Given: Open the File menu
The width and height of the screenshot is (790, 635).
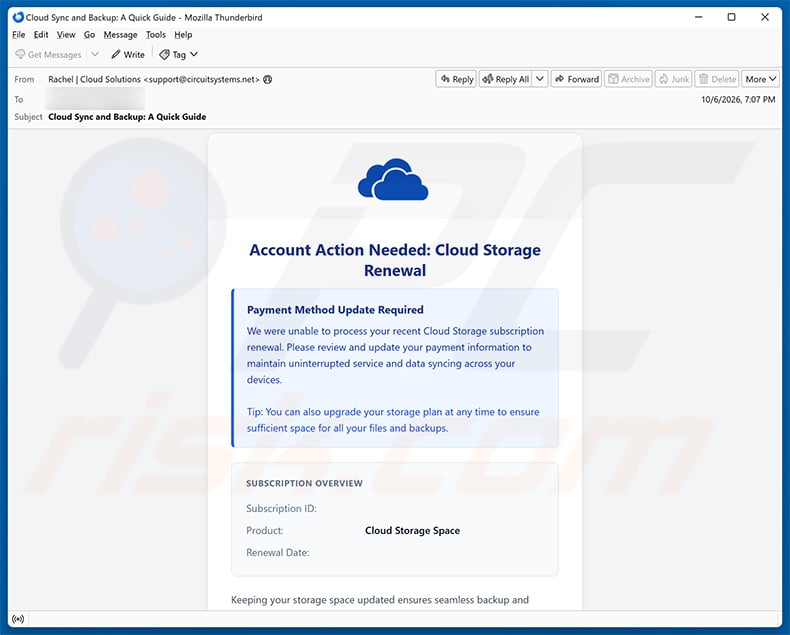Looking at the screenshot, I should coord(19,35).
